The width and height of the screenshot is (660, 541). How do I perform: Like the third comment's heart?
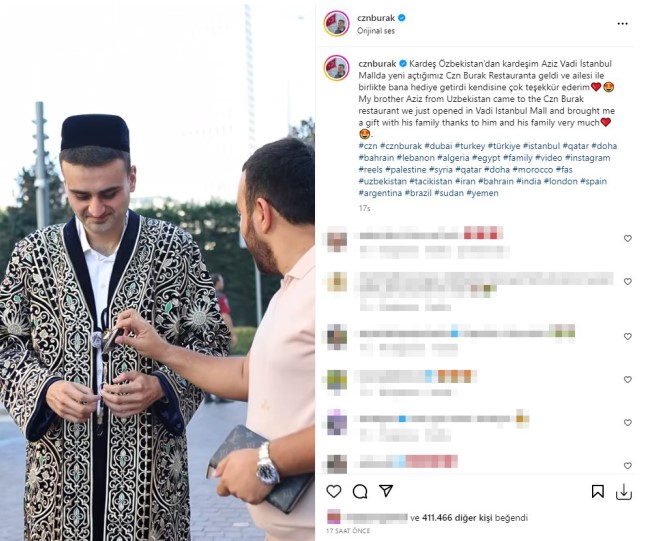click(x=628, y=336)
